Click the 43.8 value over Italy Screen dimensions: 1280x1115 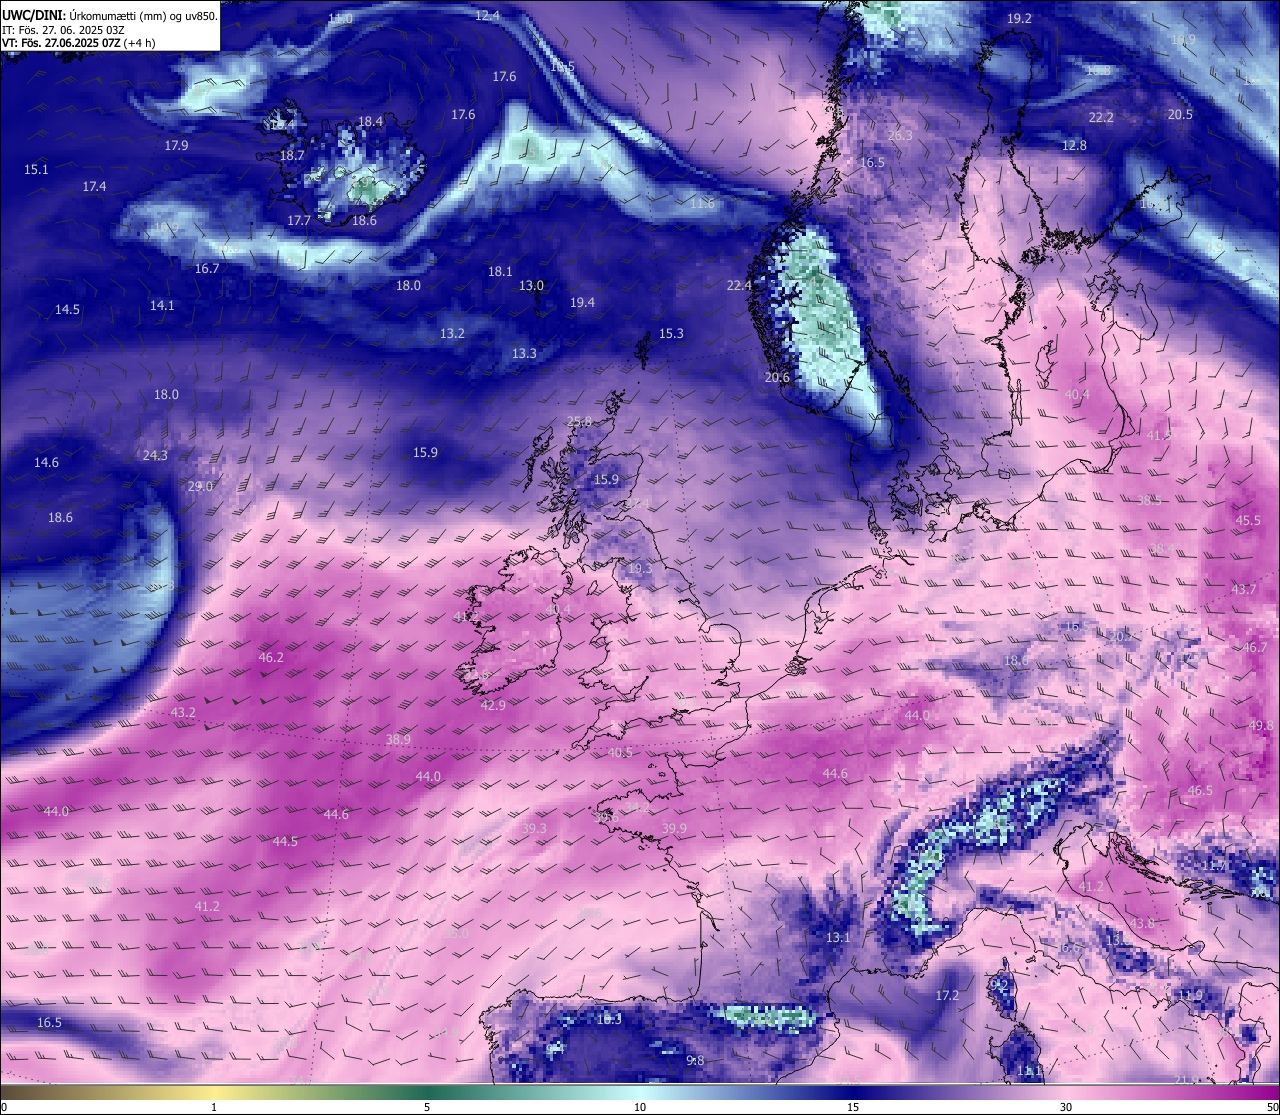pos(1142,923)
